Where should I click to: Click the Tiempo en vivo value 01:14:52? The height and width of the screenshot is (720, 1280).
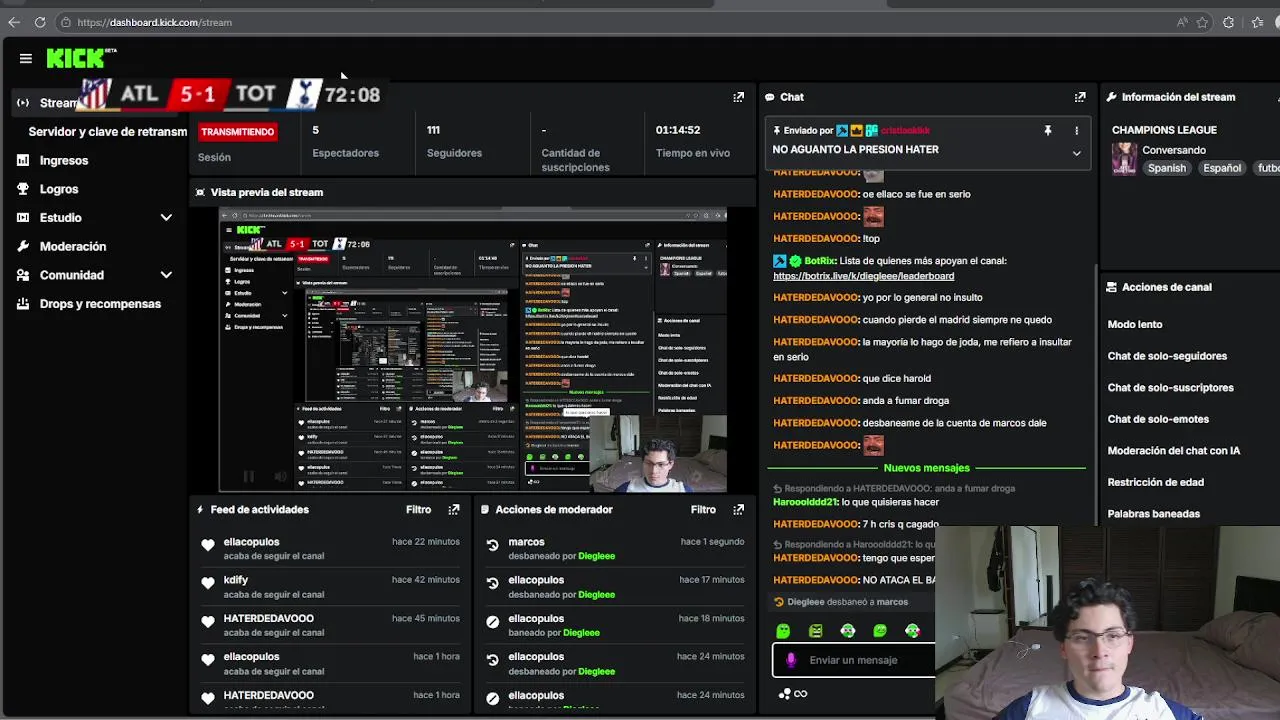click(678, 130)
